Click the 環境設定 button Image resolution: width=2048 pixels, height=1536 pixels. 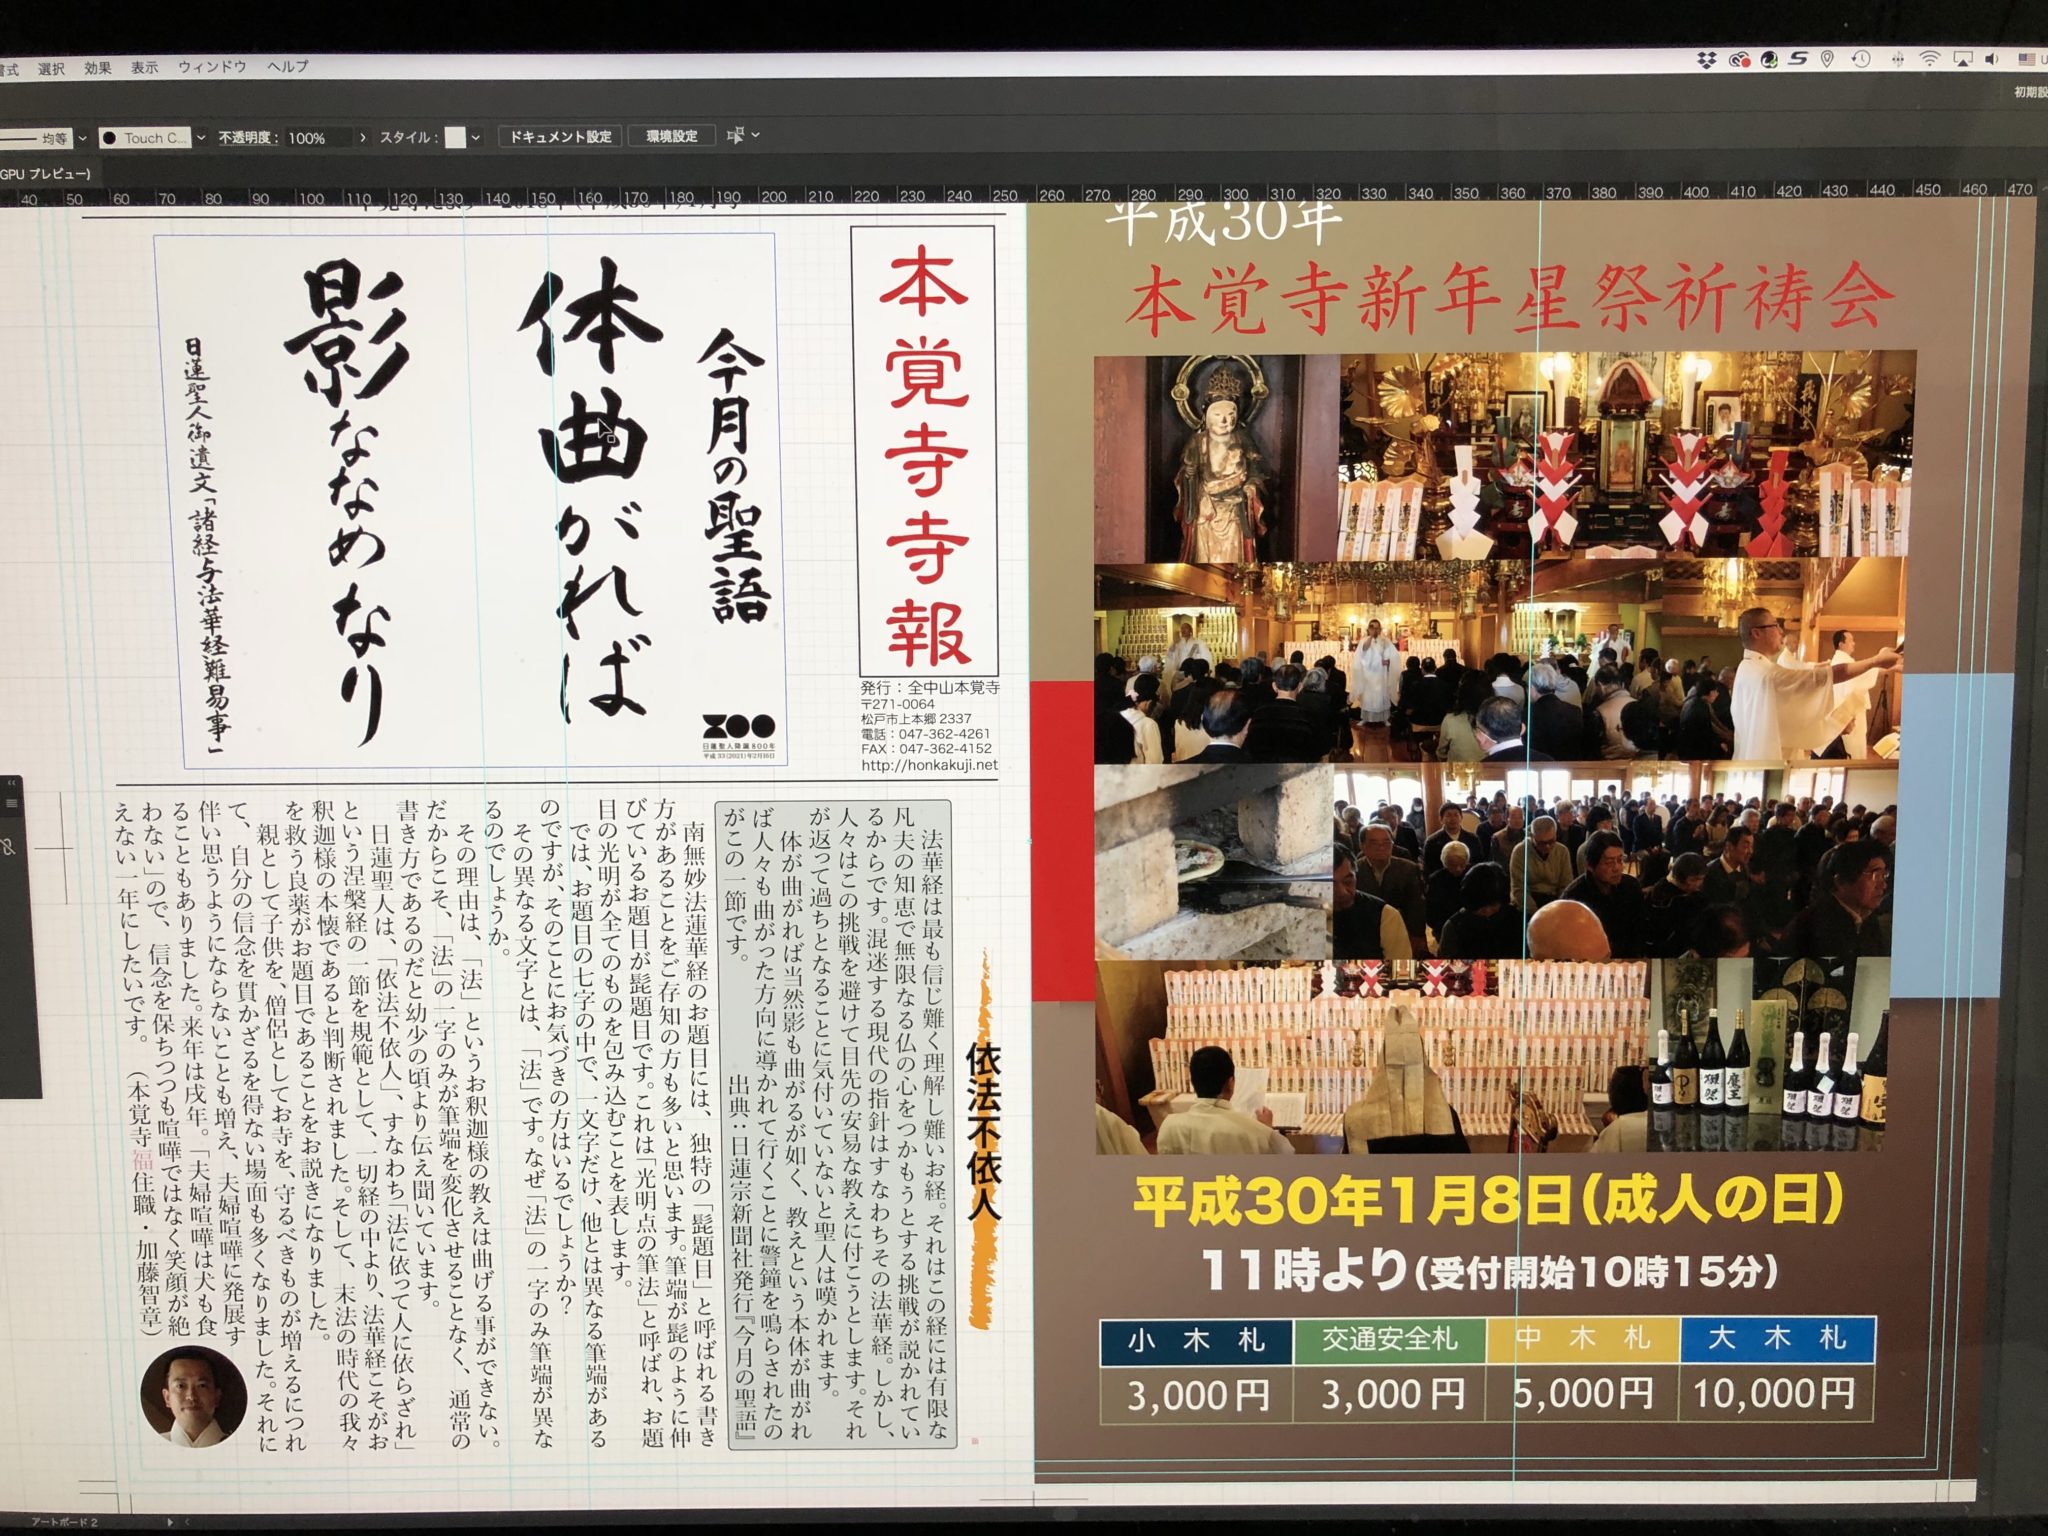tap(671, 136)
